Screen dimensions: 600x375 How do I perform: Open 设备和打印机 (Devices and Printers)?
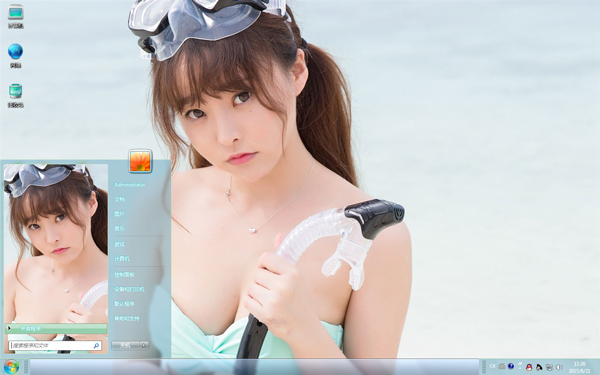click(x=129, y=289)
